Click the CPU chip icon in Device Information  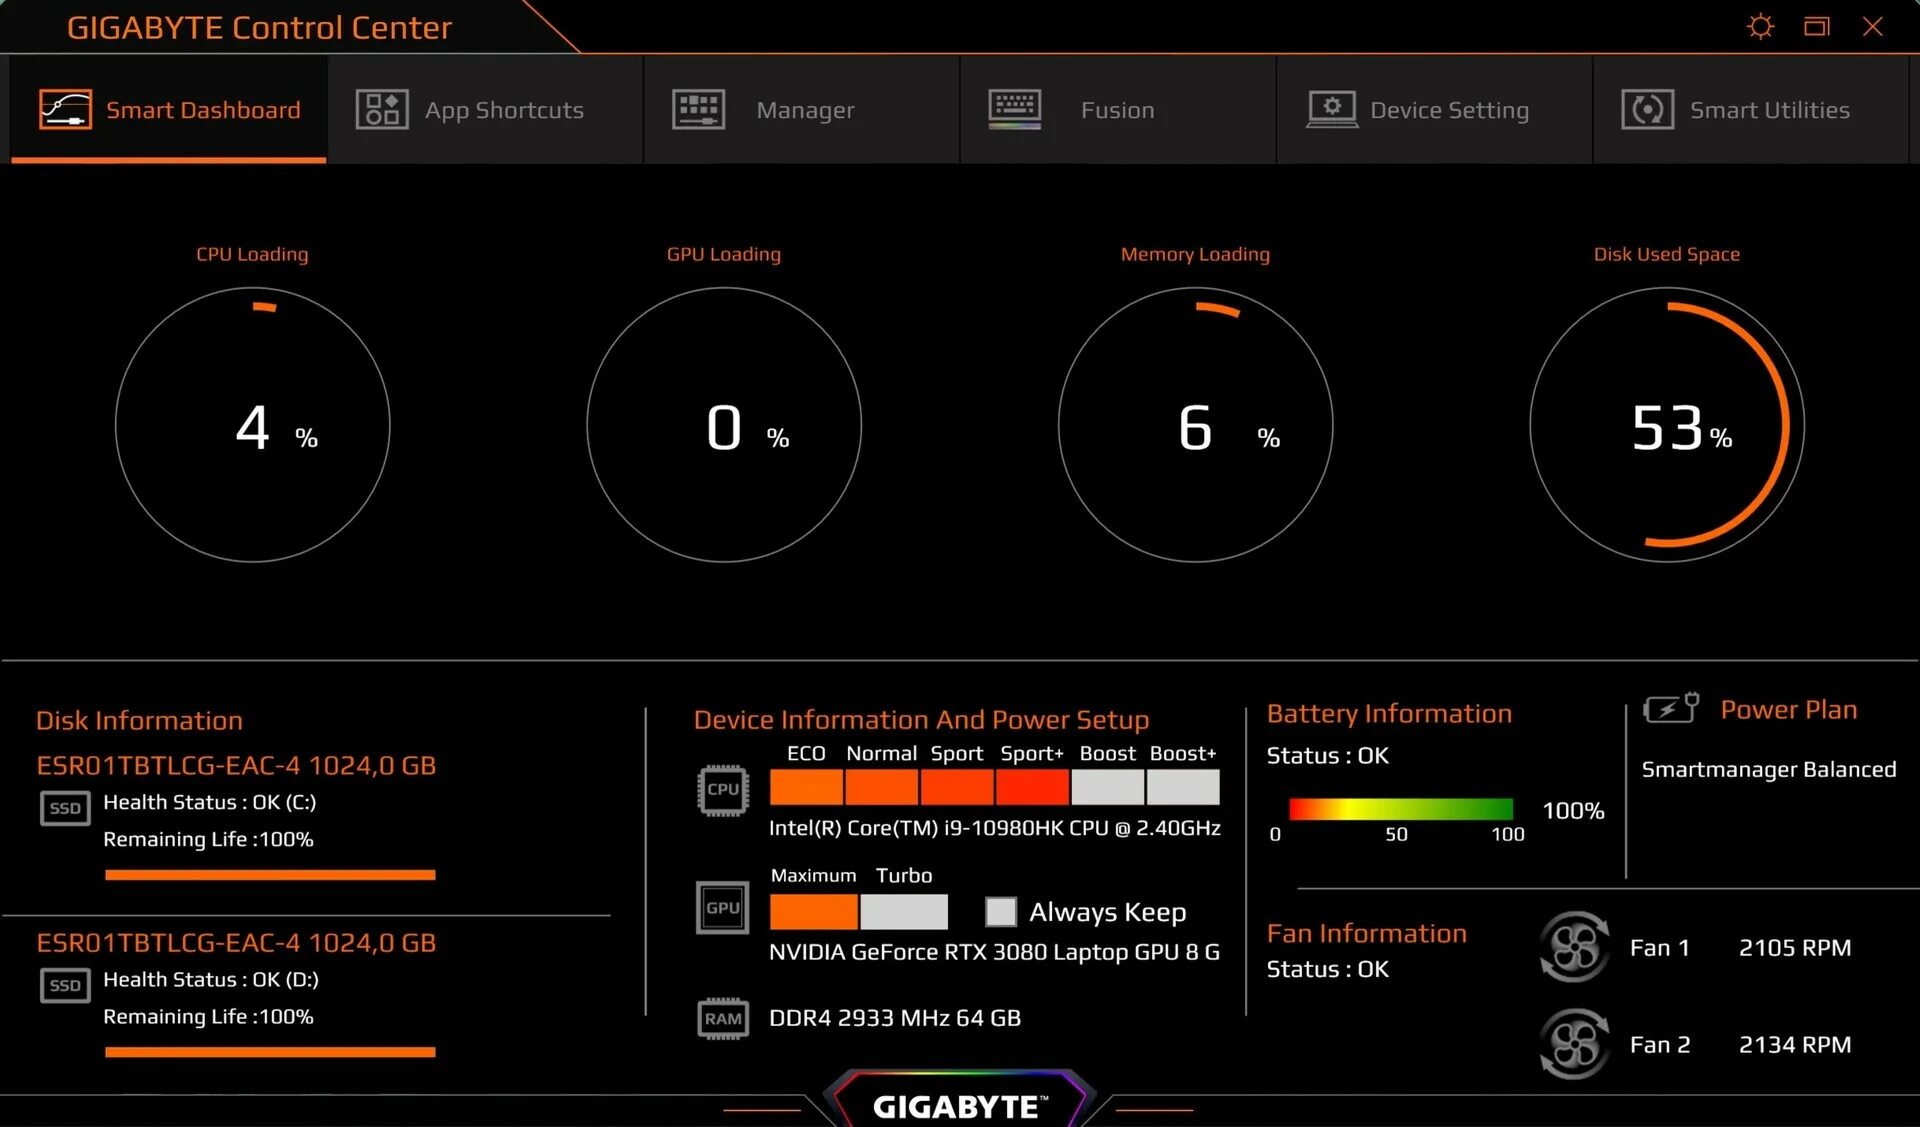click(722, 790)
